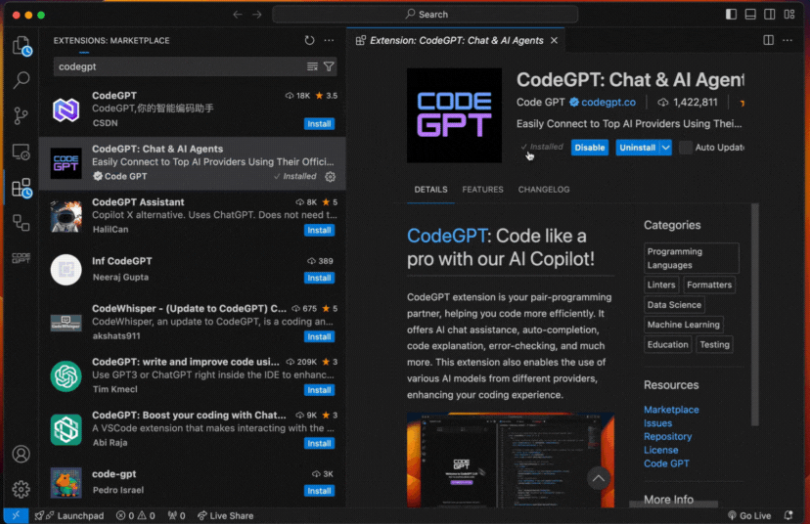Install the CSDN CodeGPT extension
Viewport: 810px width, 524px height.
click(x=319, y=124)
